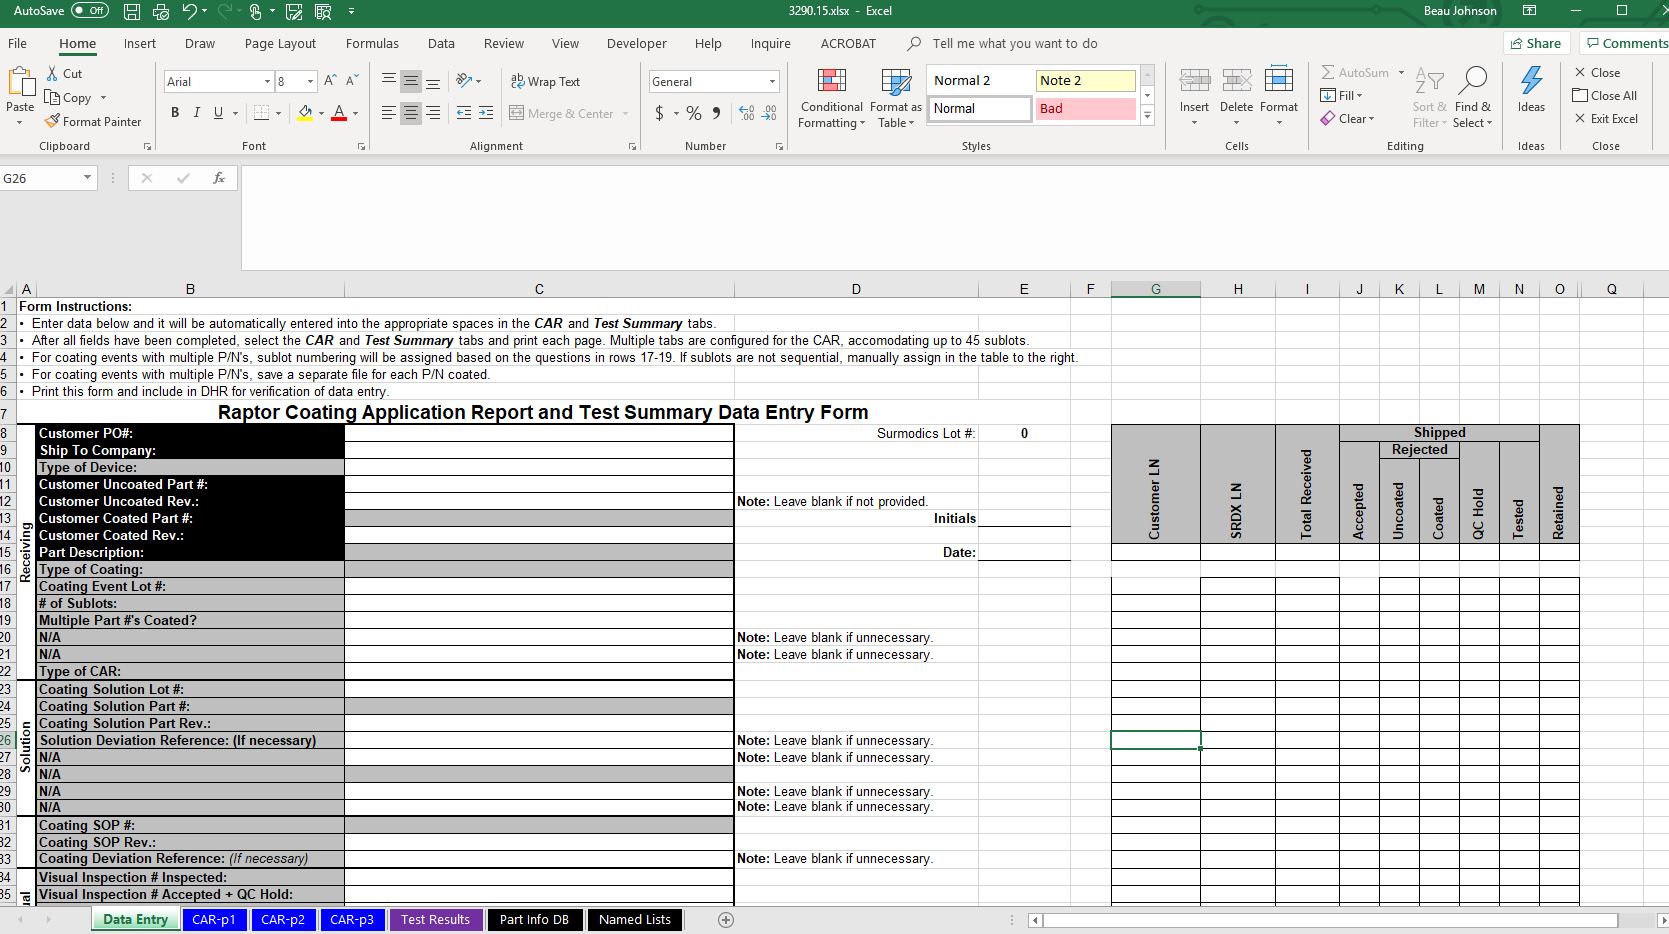Select column G header
This screenshot has height=934, width=1669.
1155,289
